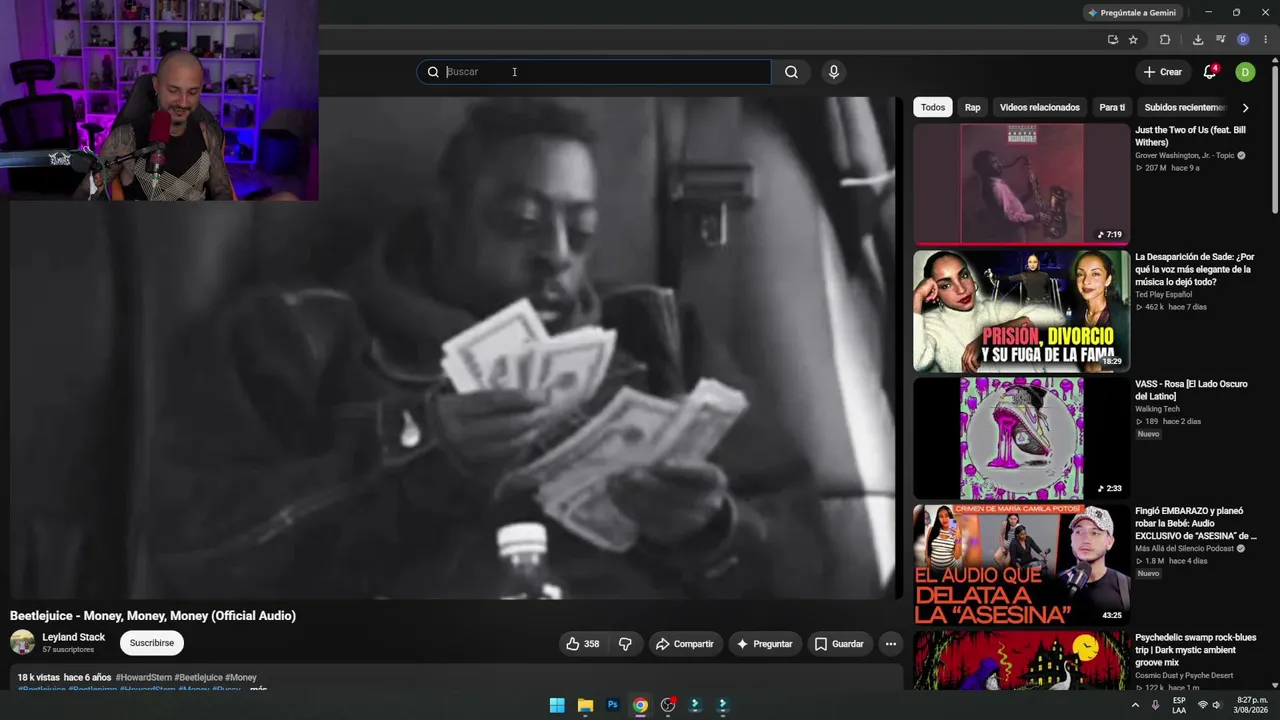1280x720 pixels.
Task: Open the Leyland Stack channel name link
Action: click(x=73, y=637)
